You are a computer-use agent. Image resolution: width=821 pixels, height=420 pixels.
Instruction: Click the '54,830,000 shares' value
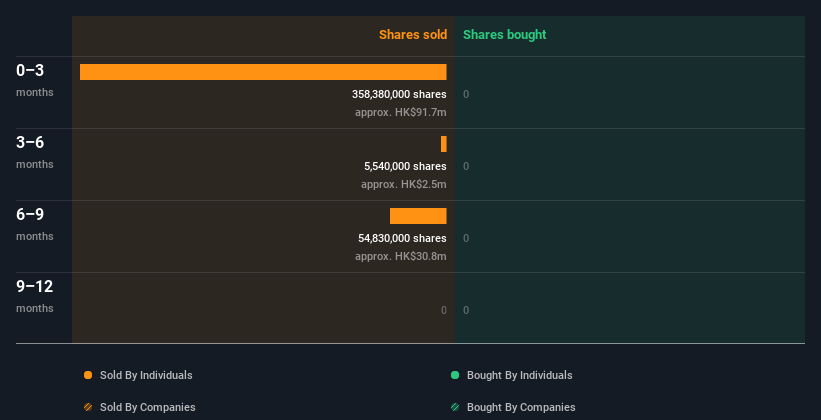[402, 238]
